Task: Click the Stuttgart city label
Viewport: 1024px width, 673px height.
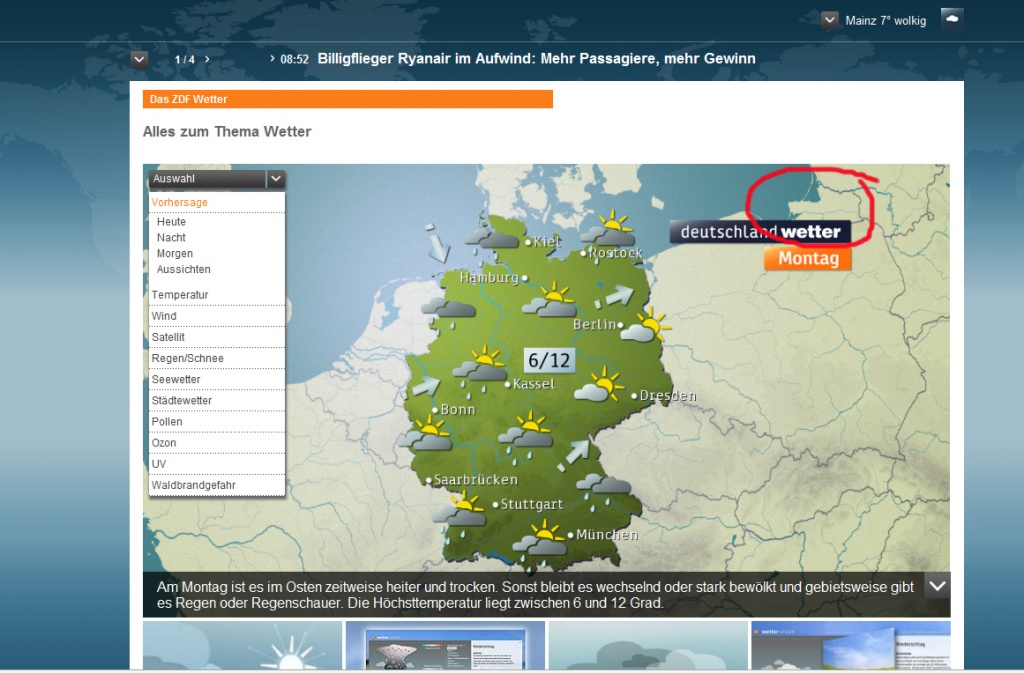Action: (532, 504)
